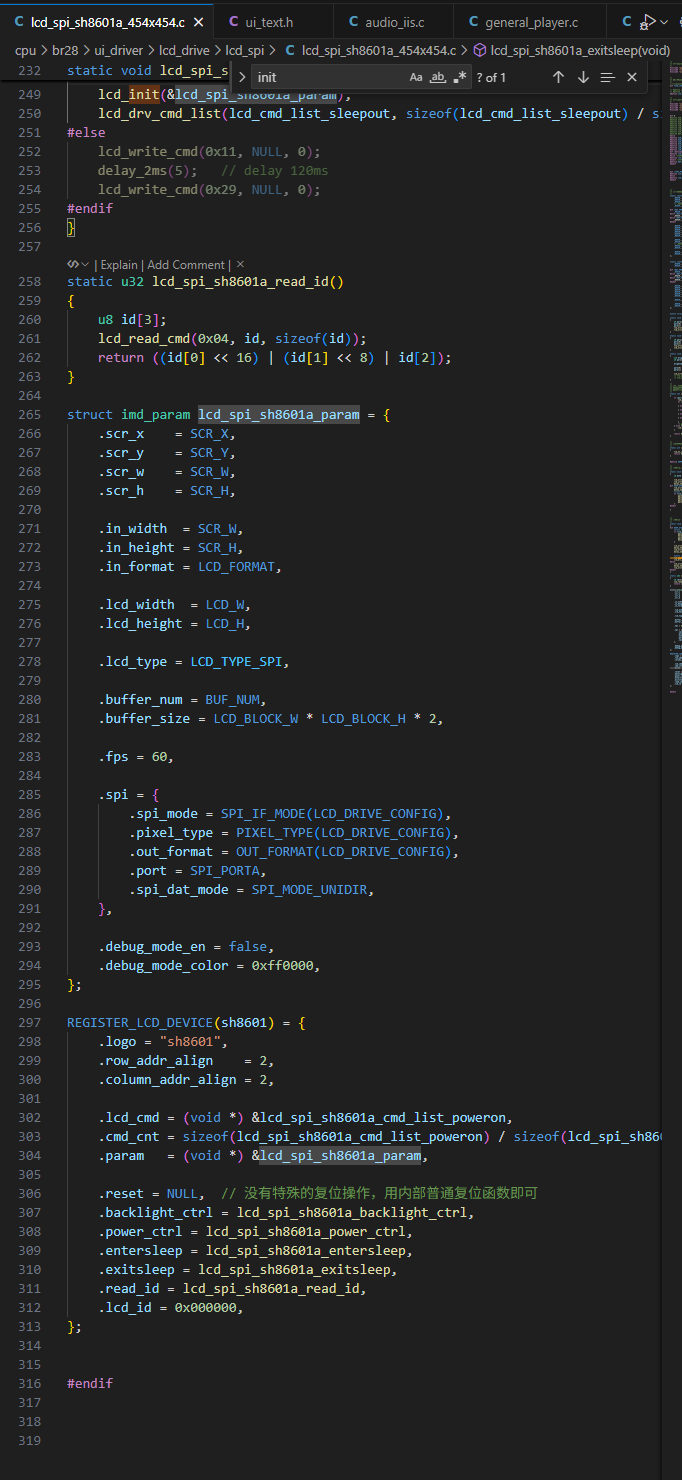This screenshot has width=682, height=1480.
Task: Click 'cpu' in the breadcrumb path
Action: click(x=25, y=50)
